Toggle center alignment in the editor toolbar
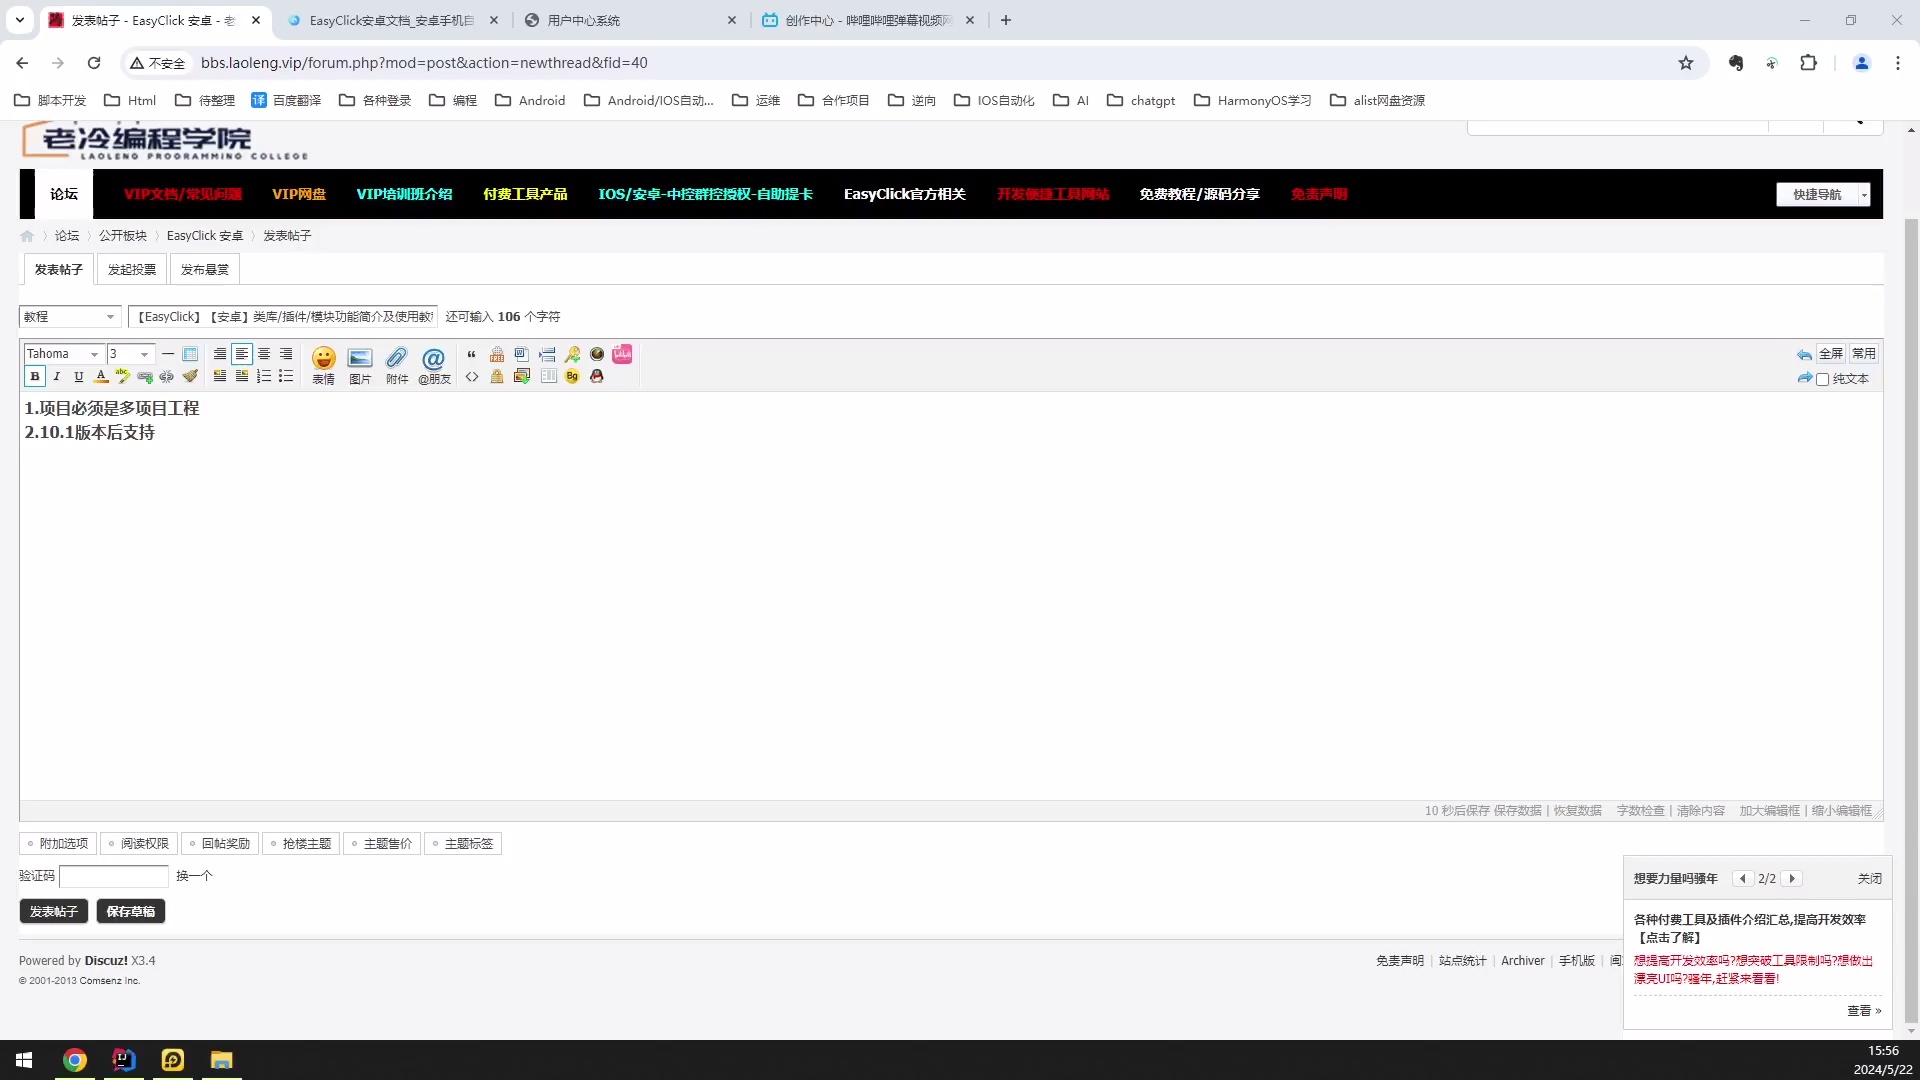This screenshot has width=1920, height=1080. [x=263, y=354]
